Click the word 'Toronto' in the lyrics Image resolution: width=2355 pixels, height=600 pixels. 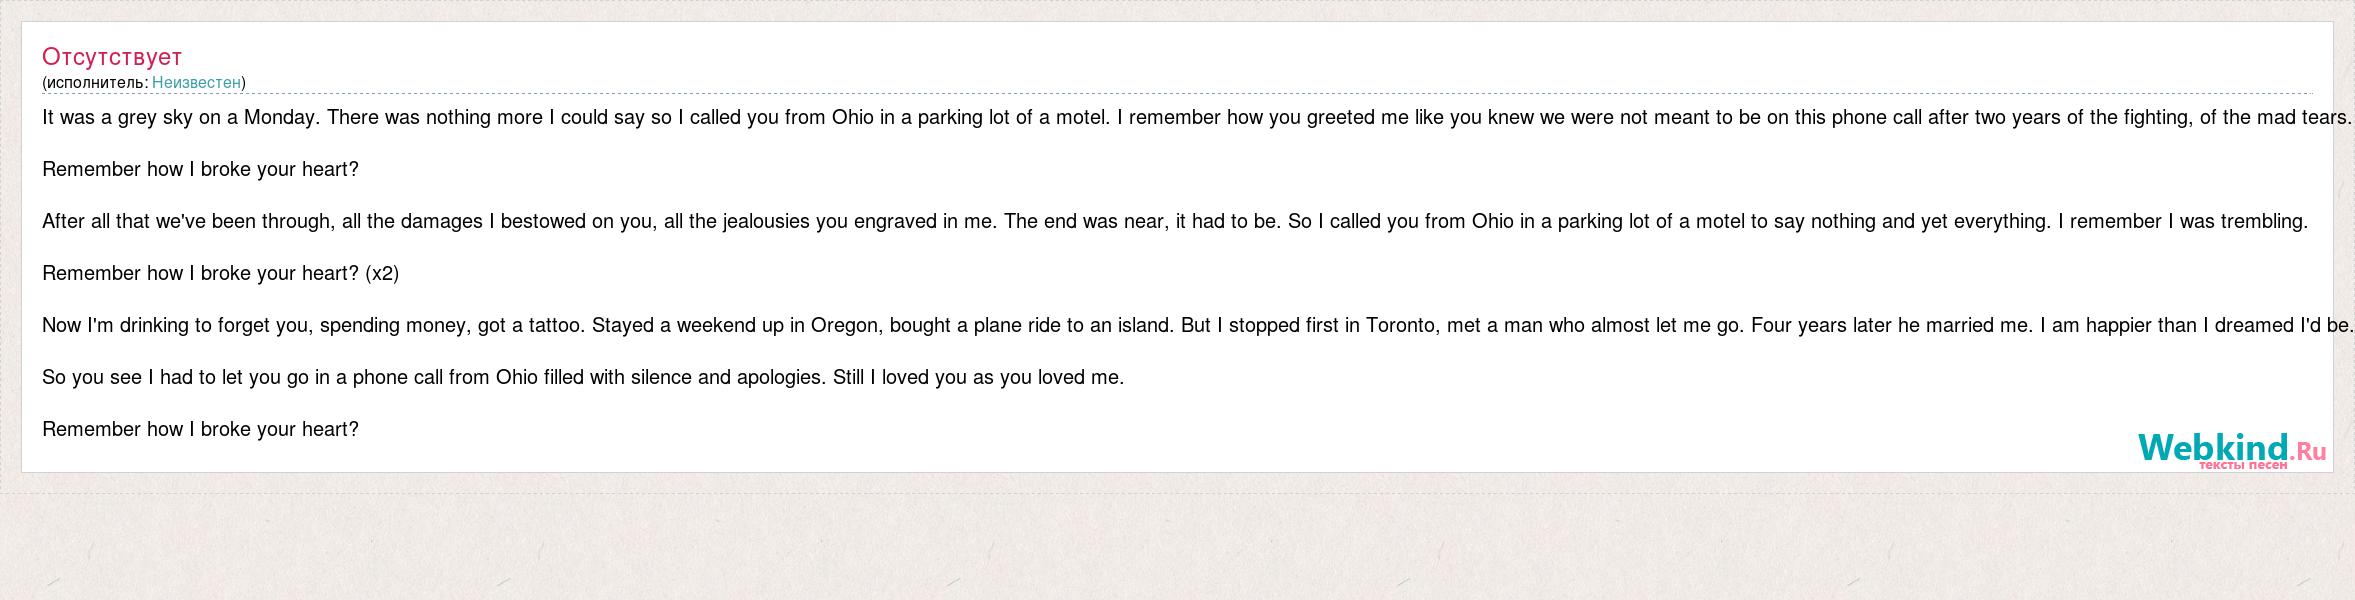coord(1401,325)
